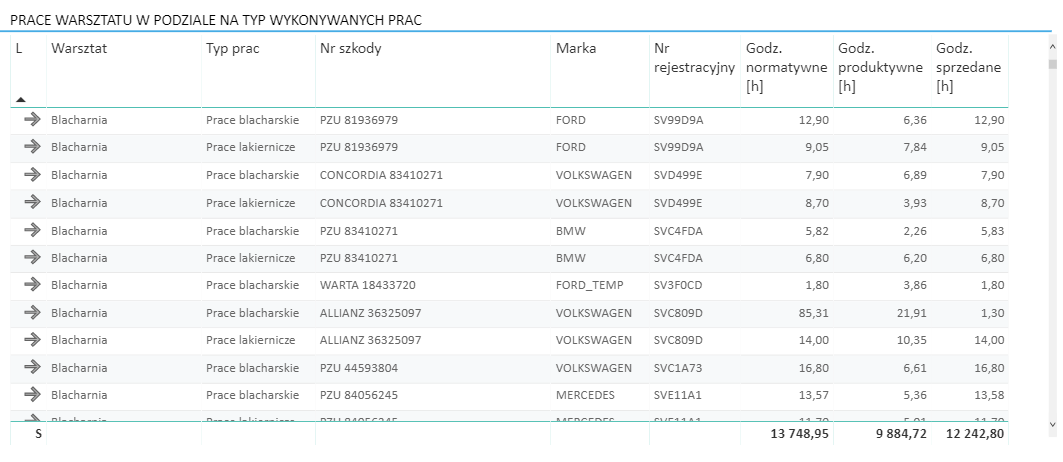The image size is (1063, 462).
Task: Sort by Warsztat column header
Action: (79, 48)
